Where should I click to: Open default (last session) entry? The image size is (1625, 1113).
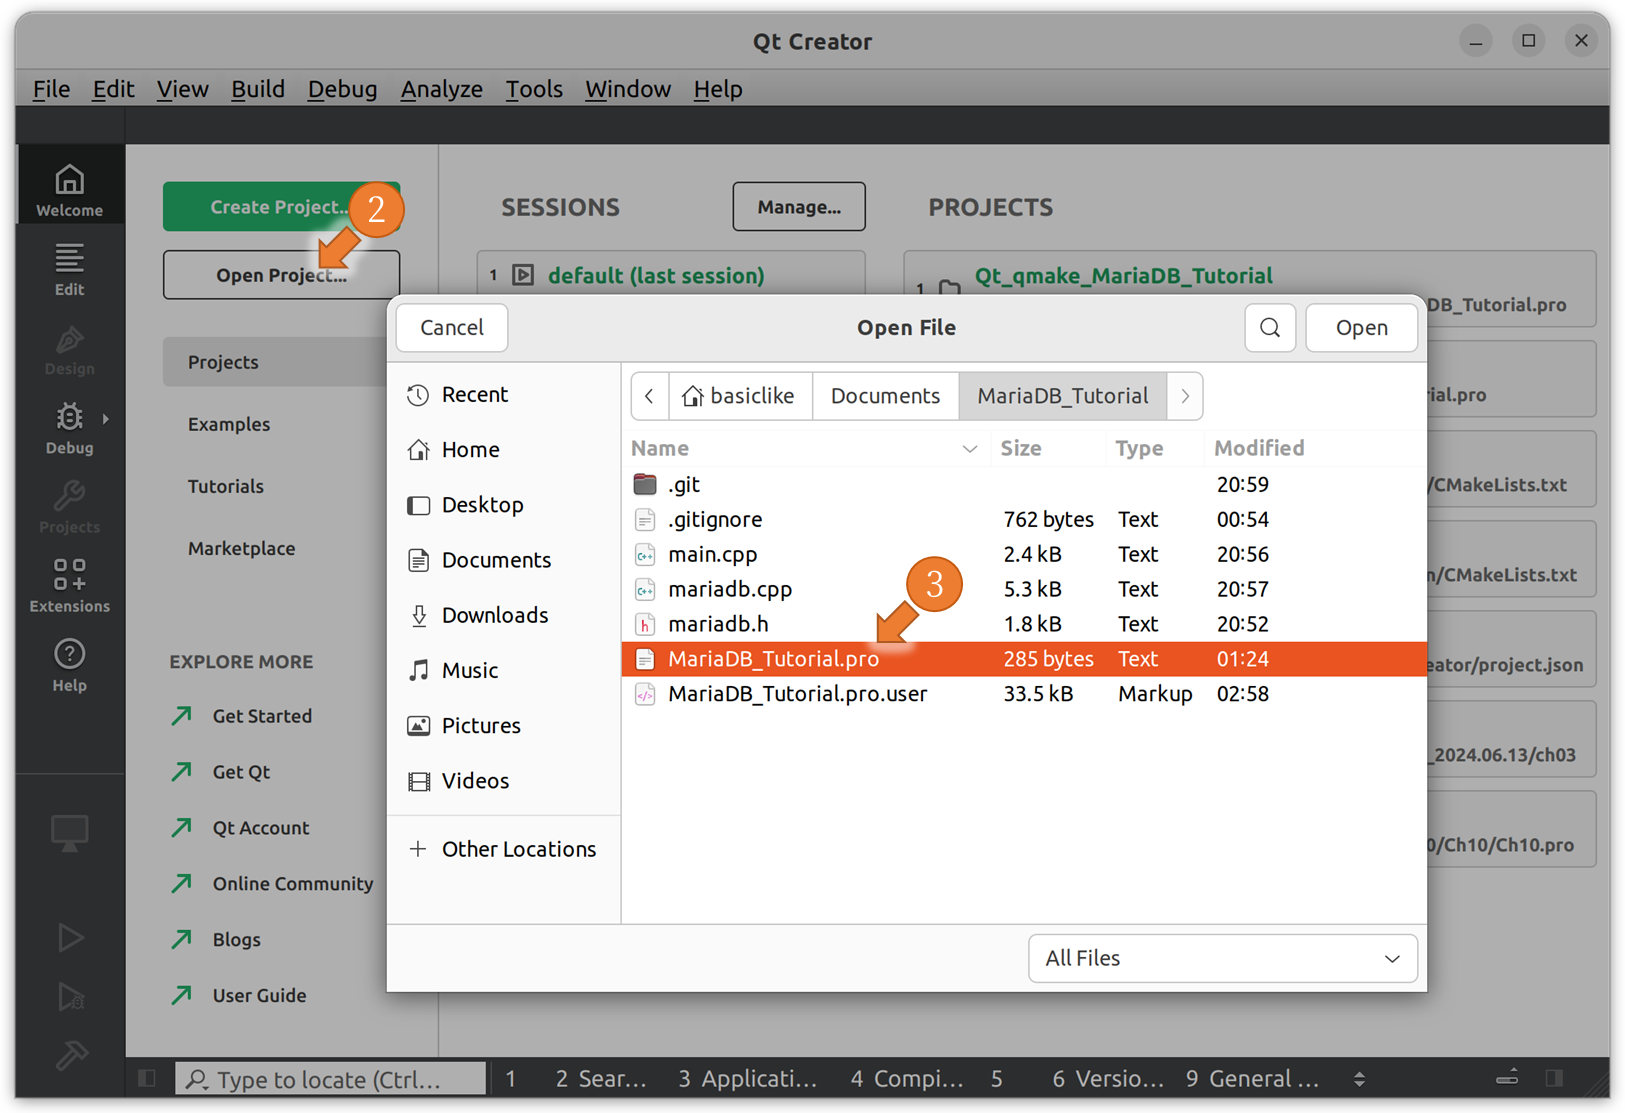656,275
